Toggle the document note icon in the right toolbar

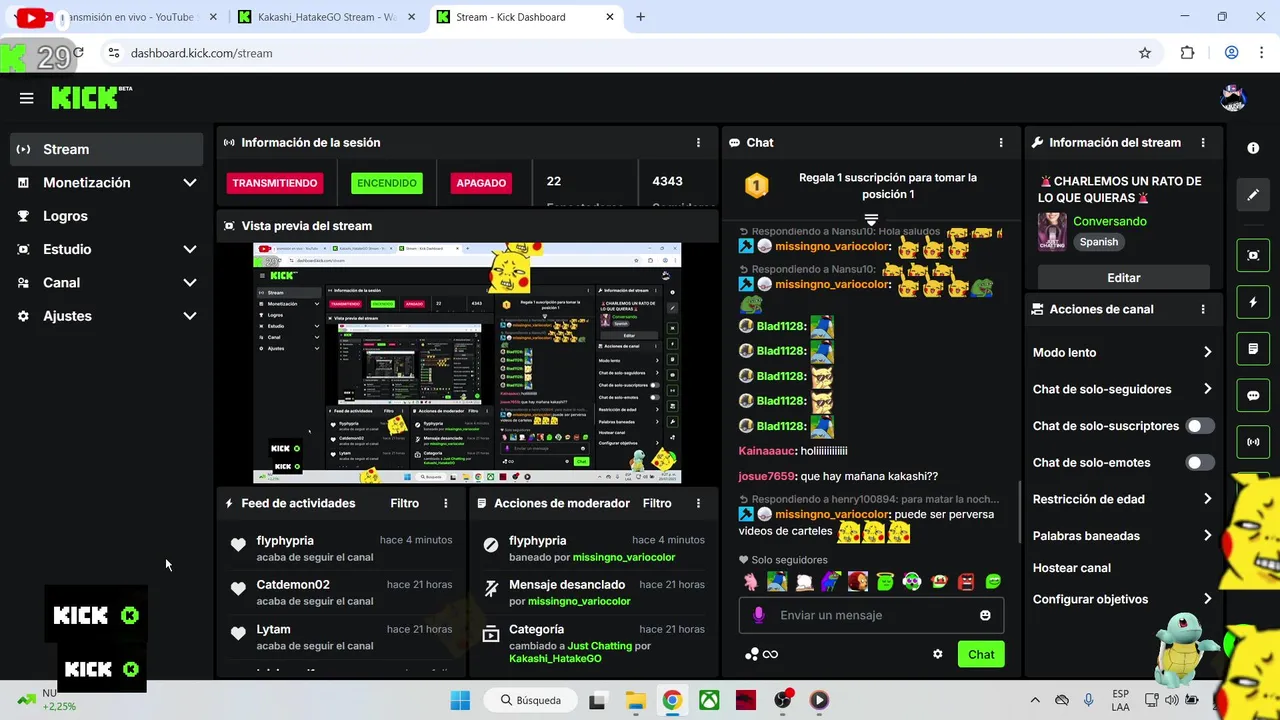click(1253, 349)
